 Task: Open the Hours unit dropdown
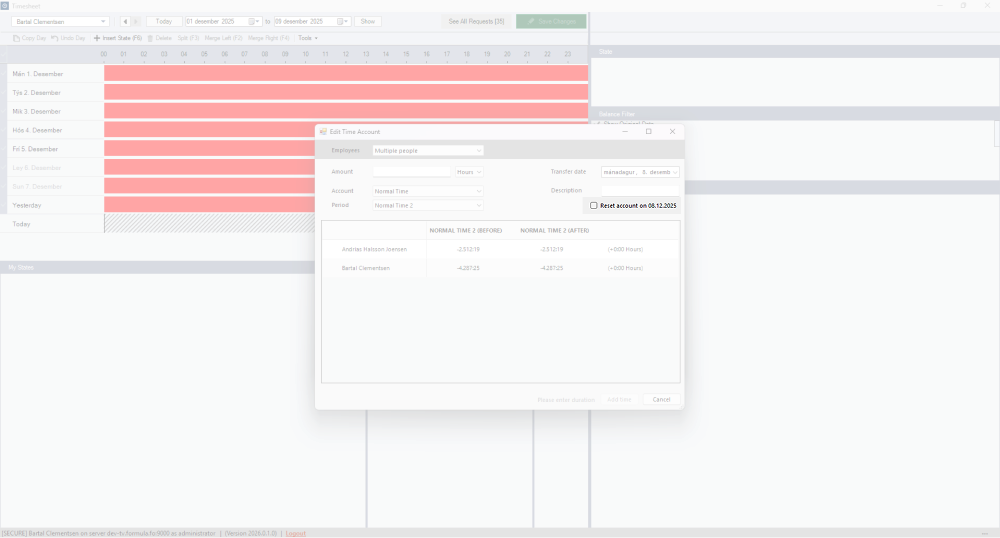point(469,172)
